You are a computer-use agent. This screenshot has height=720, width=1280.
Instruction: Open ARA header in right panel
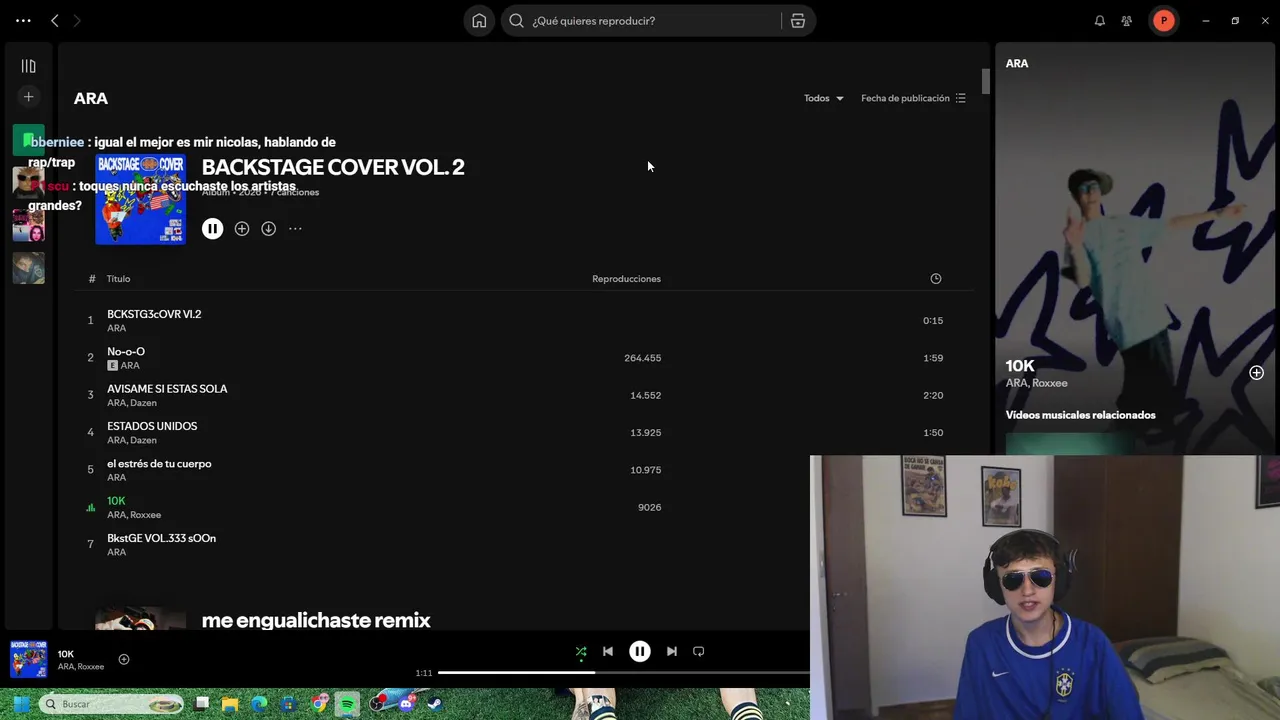pos(1017,63)
